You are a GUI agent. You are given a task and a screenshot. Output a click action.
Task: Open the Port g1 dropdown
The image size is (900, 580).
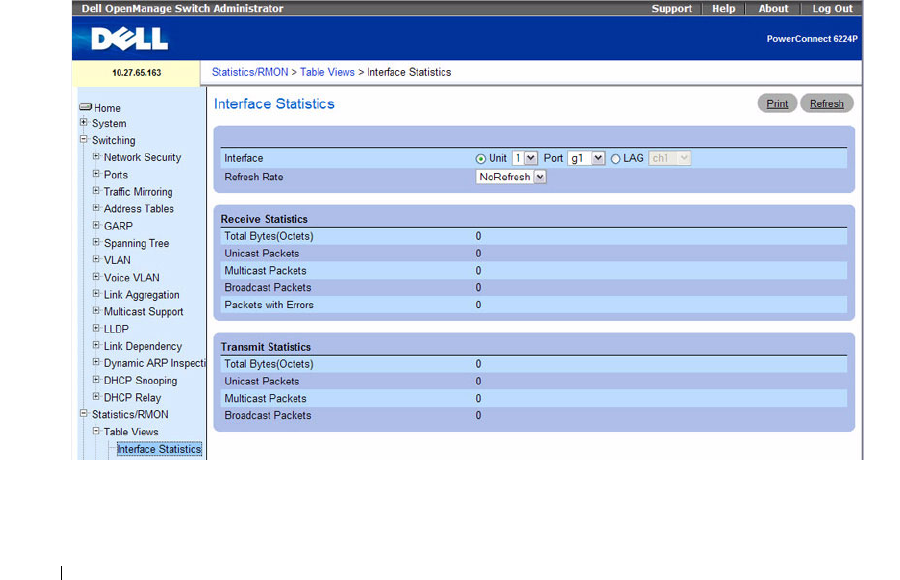point(586,158)
